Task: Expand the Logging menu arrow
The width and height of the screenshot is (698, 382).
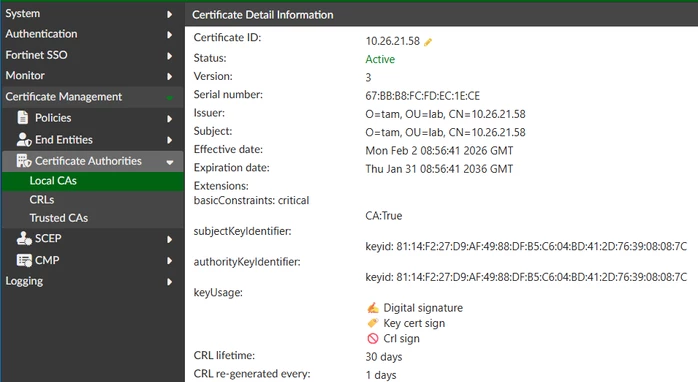Action: click(x=169, y=282)
